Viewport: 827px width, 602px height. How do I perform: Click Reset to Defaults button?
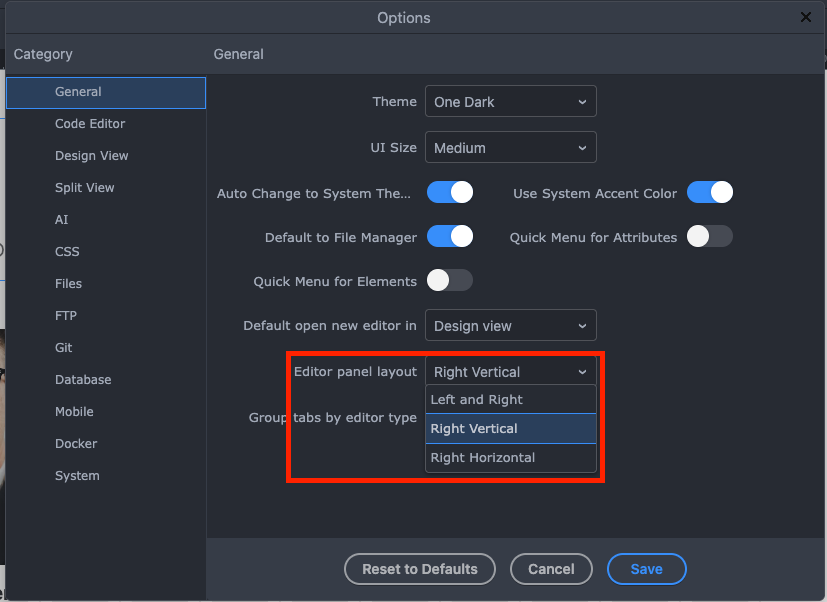tap(420, 569)
